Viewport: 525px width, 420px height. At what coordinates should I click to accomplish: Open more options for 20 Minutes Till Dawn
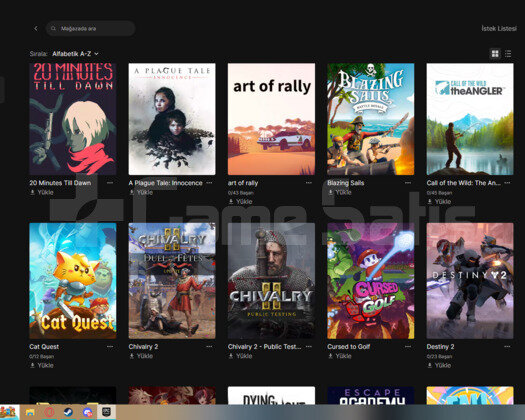pos(110,183)
